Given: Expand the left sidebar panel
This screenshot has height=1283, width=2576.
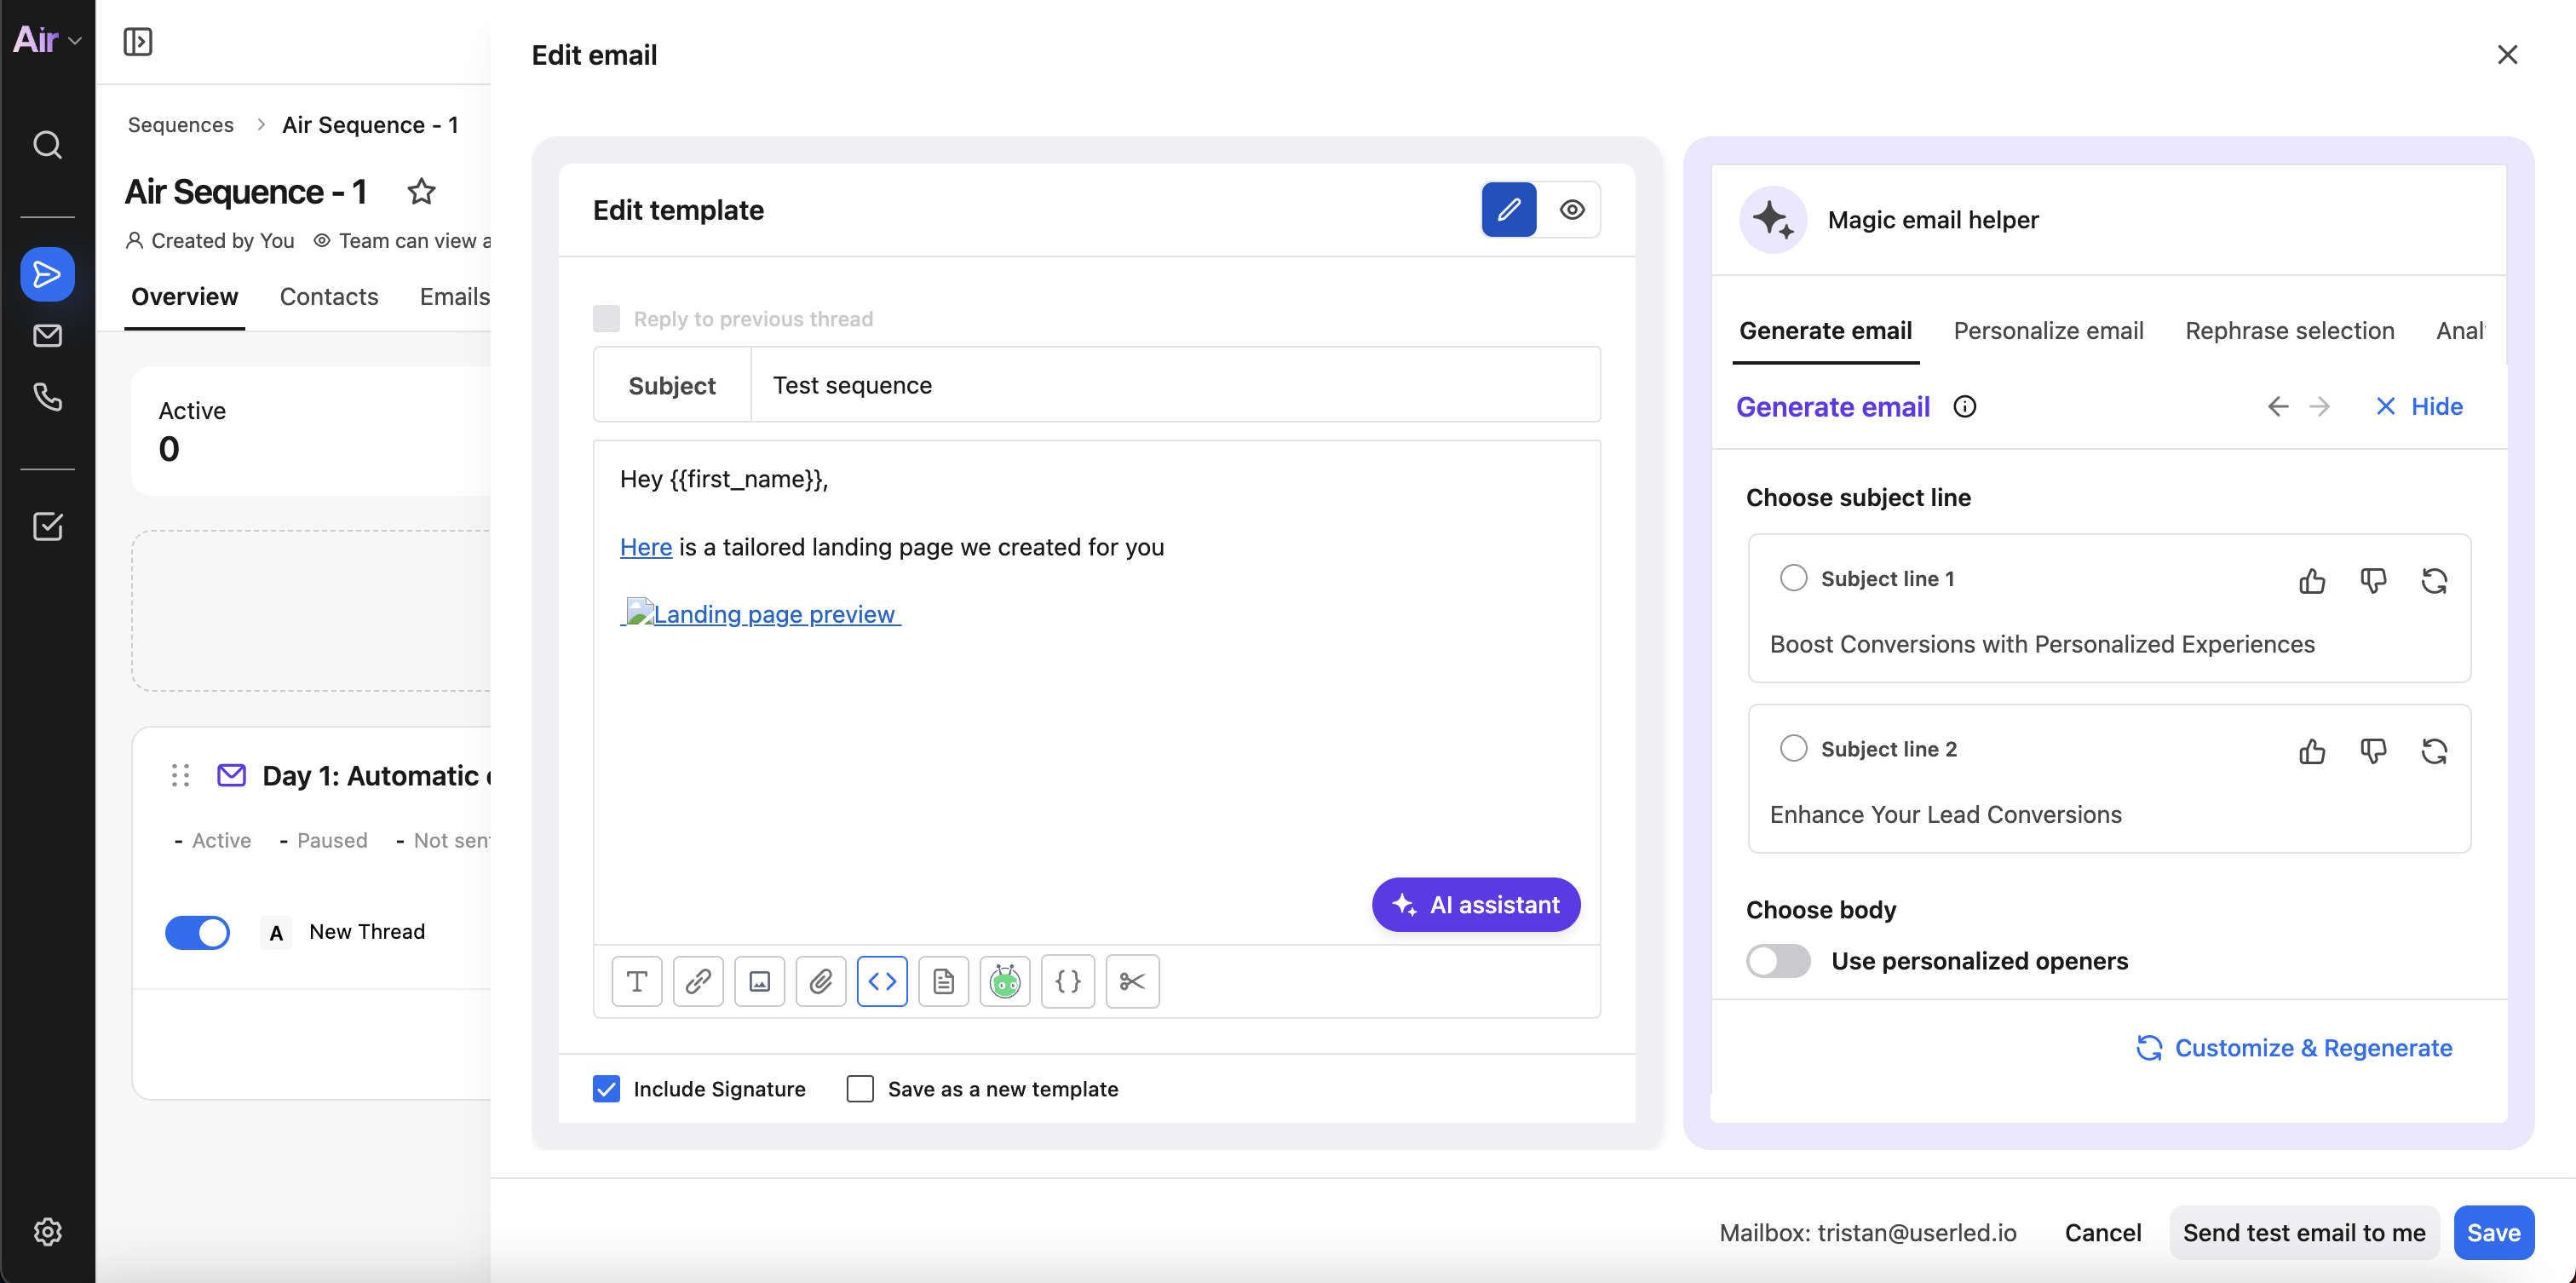Looking at the screenshot, I should (x=138, y=42).
